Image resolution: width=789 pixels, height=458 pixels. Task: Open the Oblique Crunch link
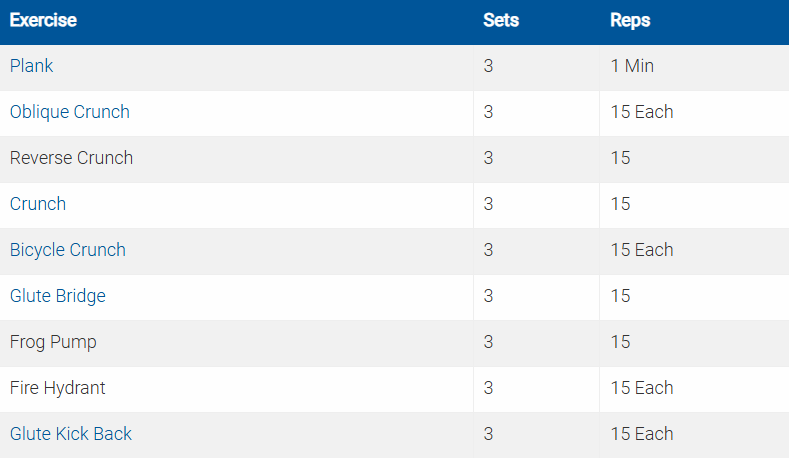pos(70,112)
